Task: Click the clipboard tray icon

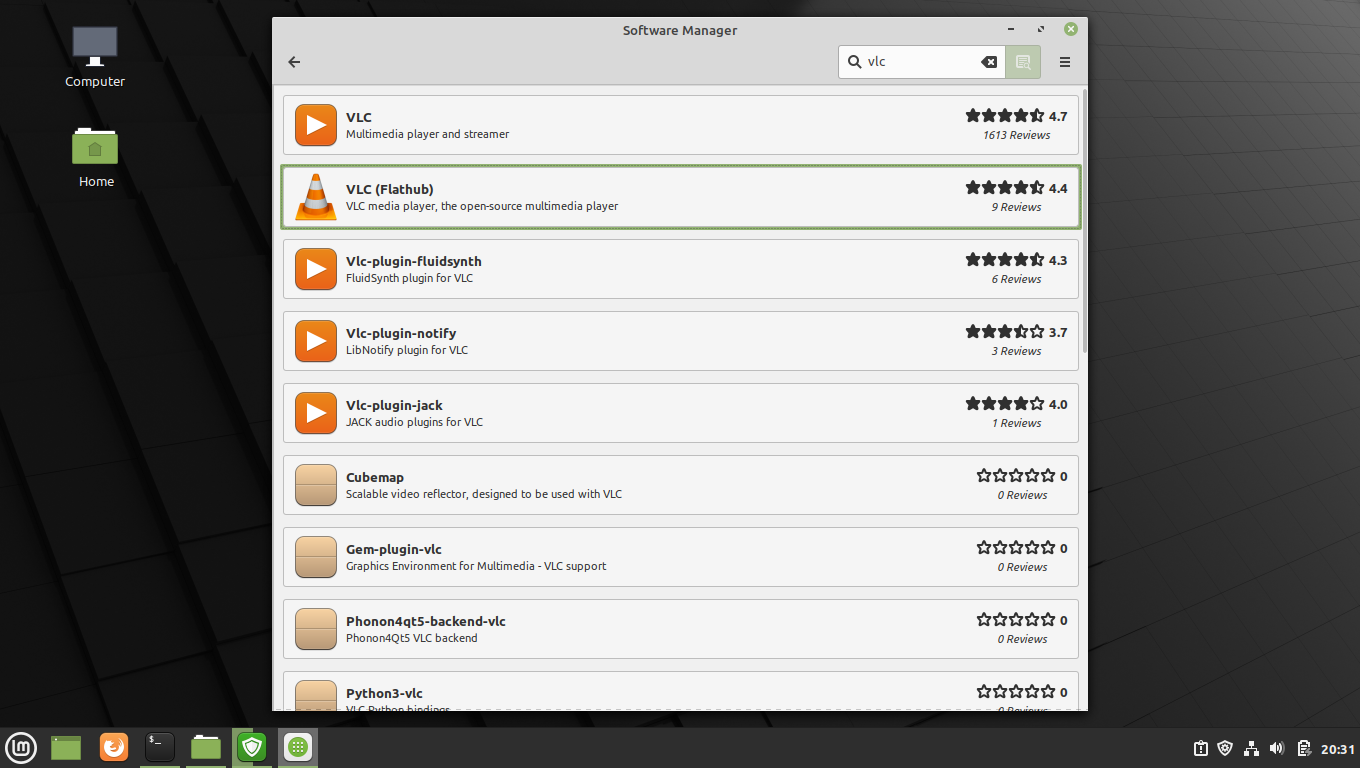Action: pyautogui.click(x=1304, y=748)
